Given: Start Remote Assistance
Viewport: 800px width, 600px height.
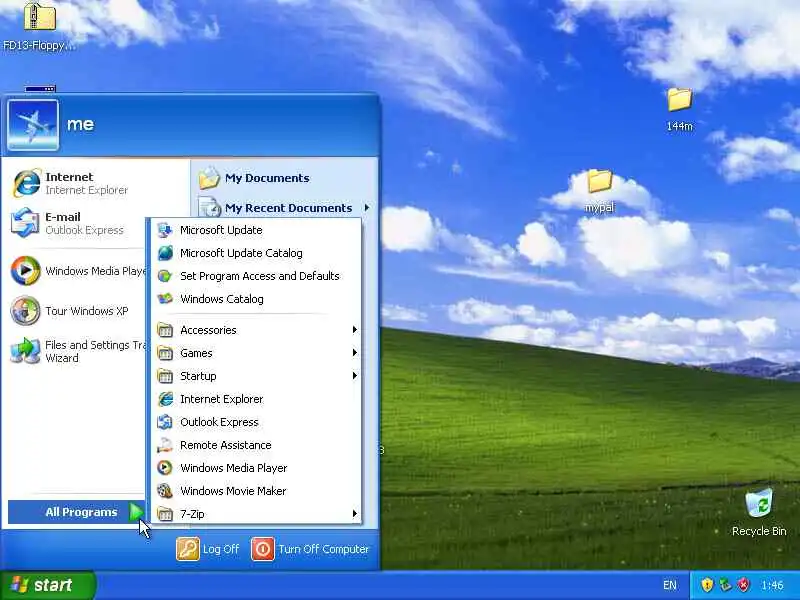Looking at the screenshot, I should point(256,445).
